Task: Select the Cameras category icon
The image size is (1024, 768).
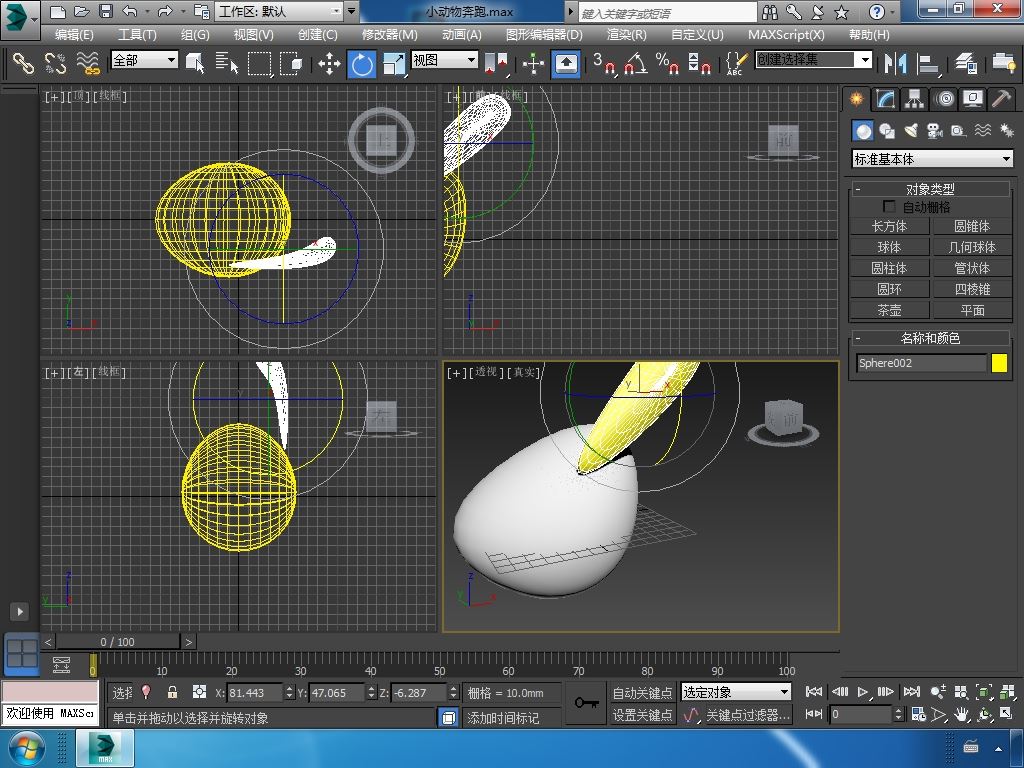Action: 935,131
